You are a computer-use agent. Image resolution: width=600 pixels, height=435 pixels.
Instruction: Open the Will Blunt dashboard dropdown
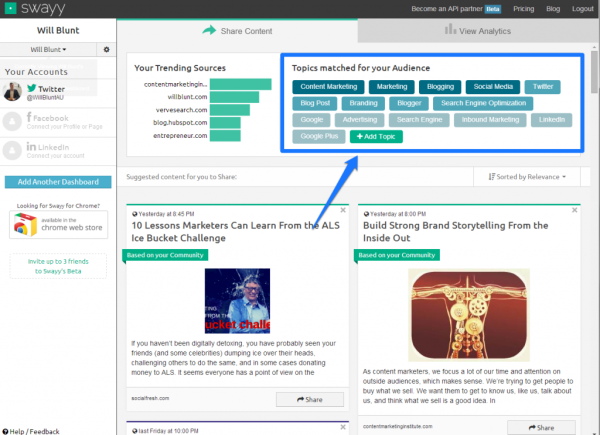(x=48, y=49)
